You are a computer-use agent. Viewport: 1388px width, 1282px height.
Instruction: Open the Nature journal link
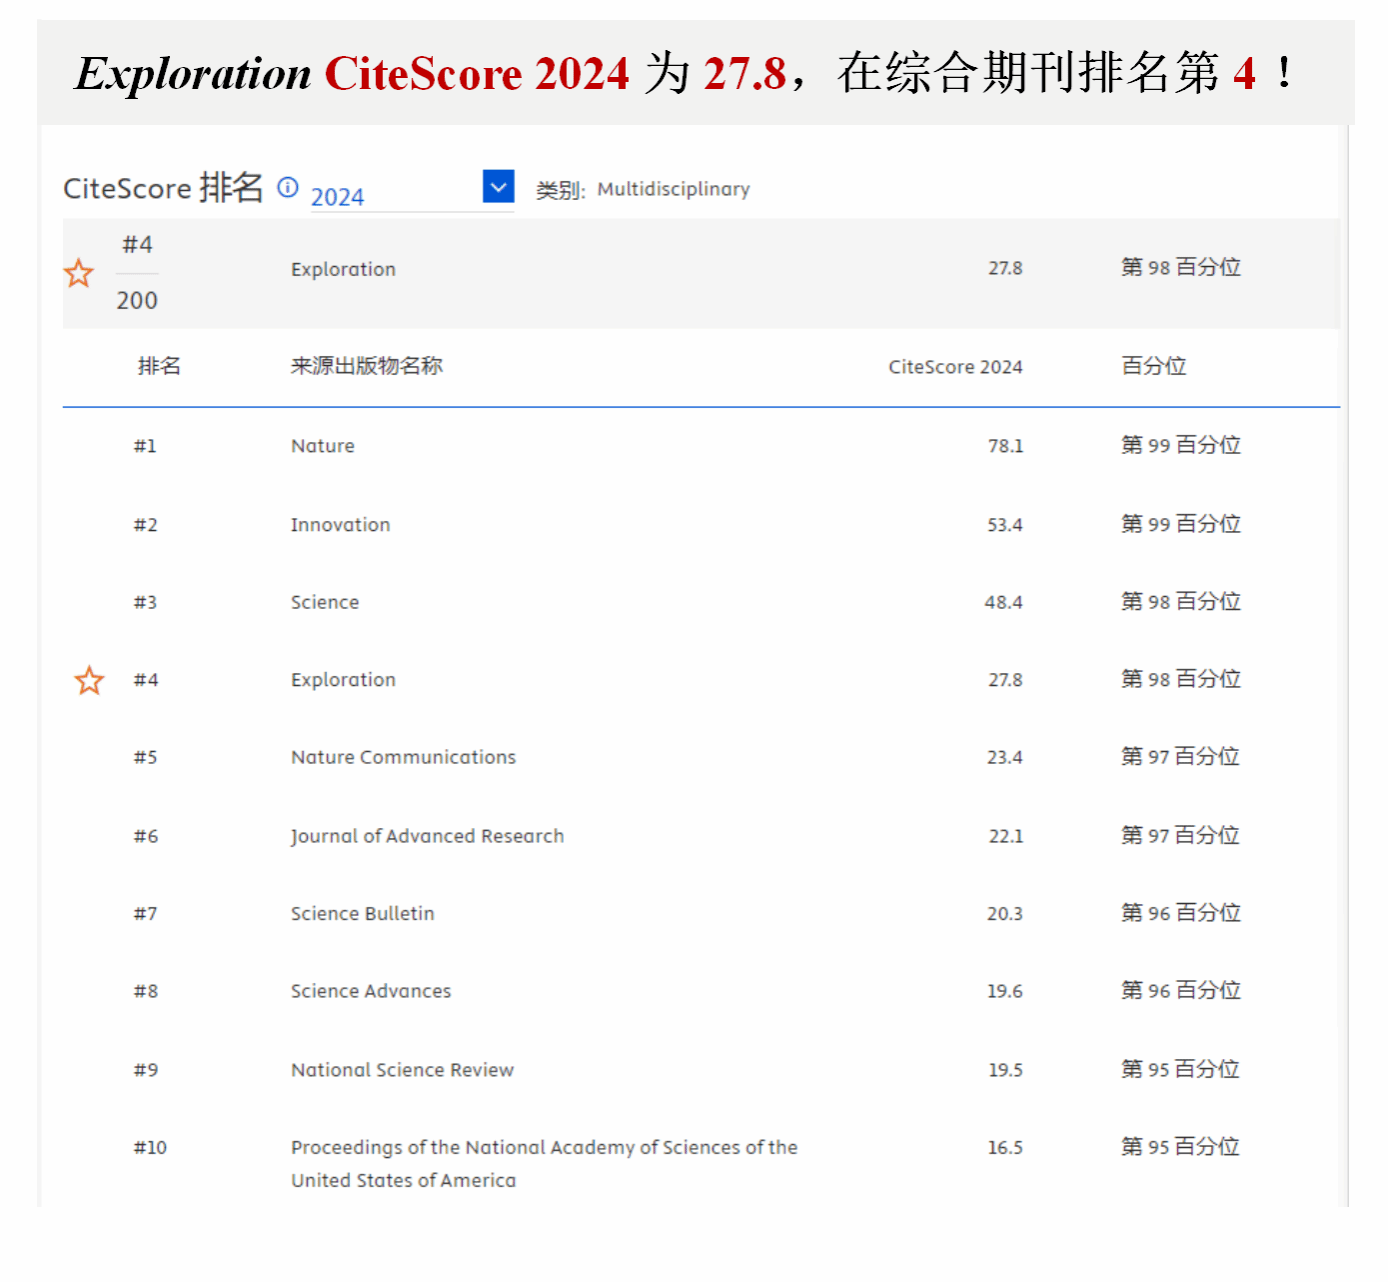point(322,446)
